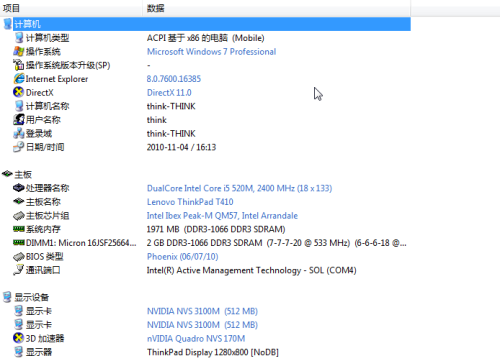Click the 操作系统版本升级(SP) icon
Viewport: 500px width, 361px height.
click(x=18, y=65)
